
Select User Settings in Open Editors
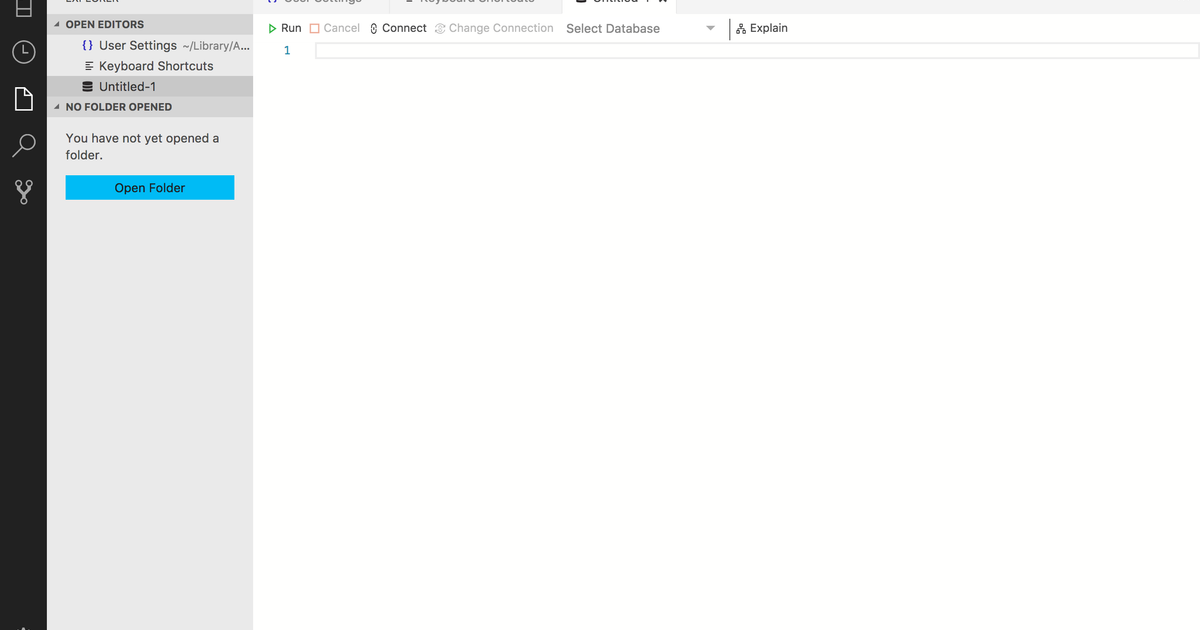point(150,45)
